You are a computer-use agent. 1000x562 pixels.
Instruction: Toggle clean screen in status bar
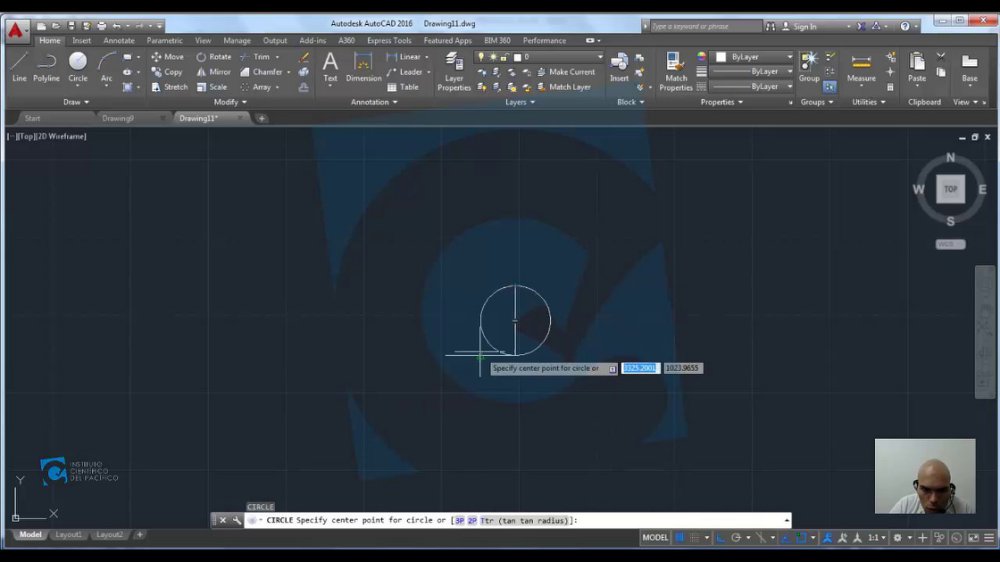(x=973, y=538)
